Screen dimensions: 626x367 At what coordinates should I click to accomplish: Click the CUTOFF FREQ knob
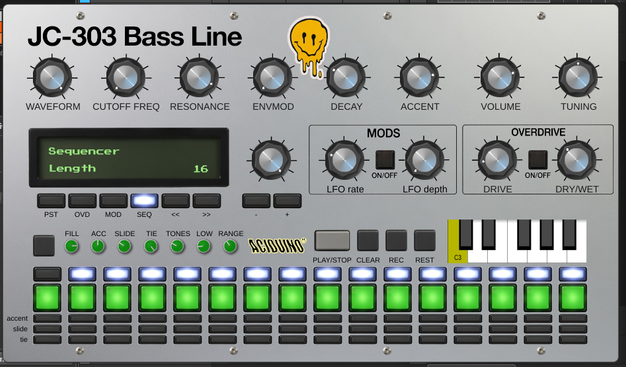point(126,77)
